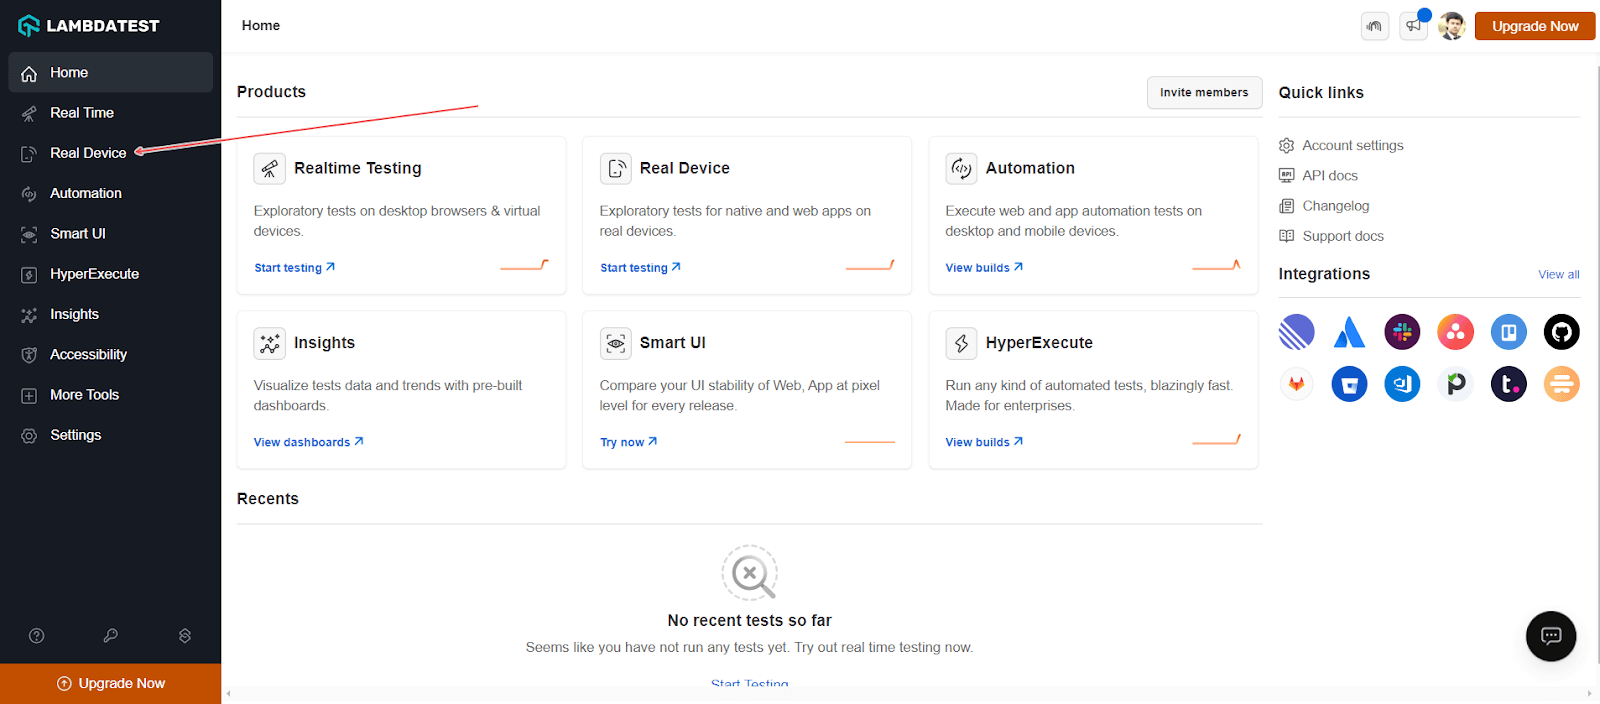1600x704 pixels.
Task: Select the GitLab integration icon
Action: [1297, 384]
